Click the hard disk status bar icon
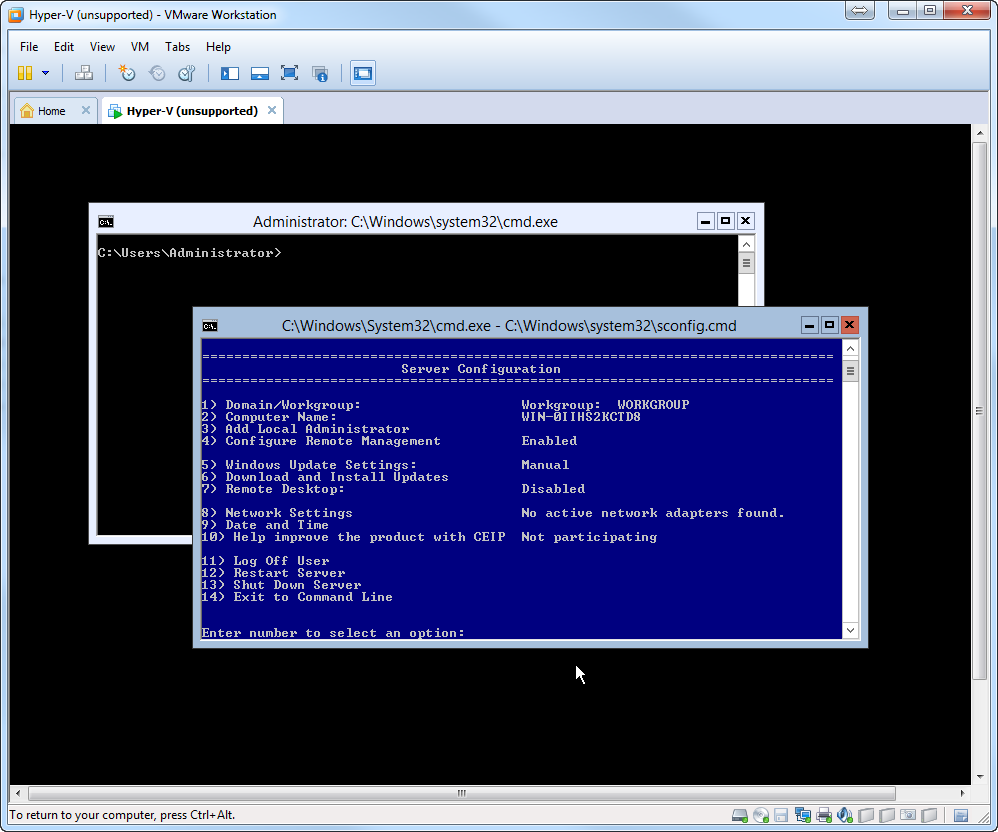Image resolution: width=998 pixels, height=832 pixels. [739, 815]
